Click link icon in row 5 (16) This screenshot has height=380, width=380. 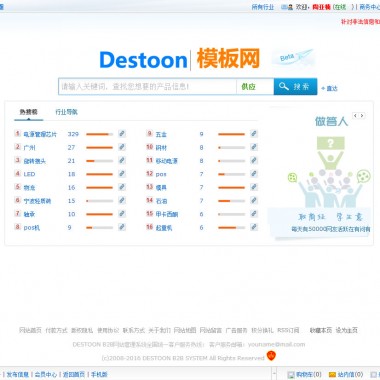coord(122,187)
